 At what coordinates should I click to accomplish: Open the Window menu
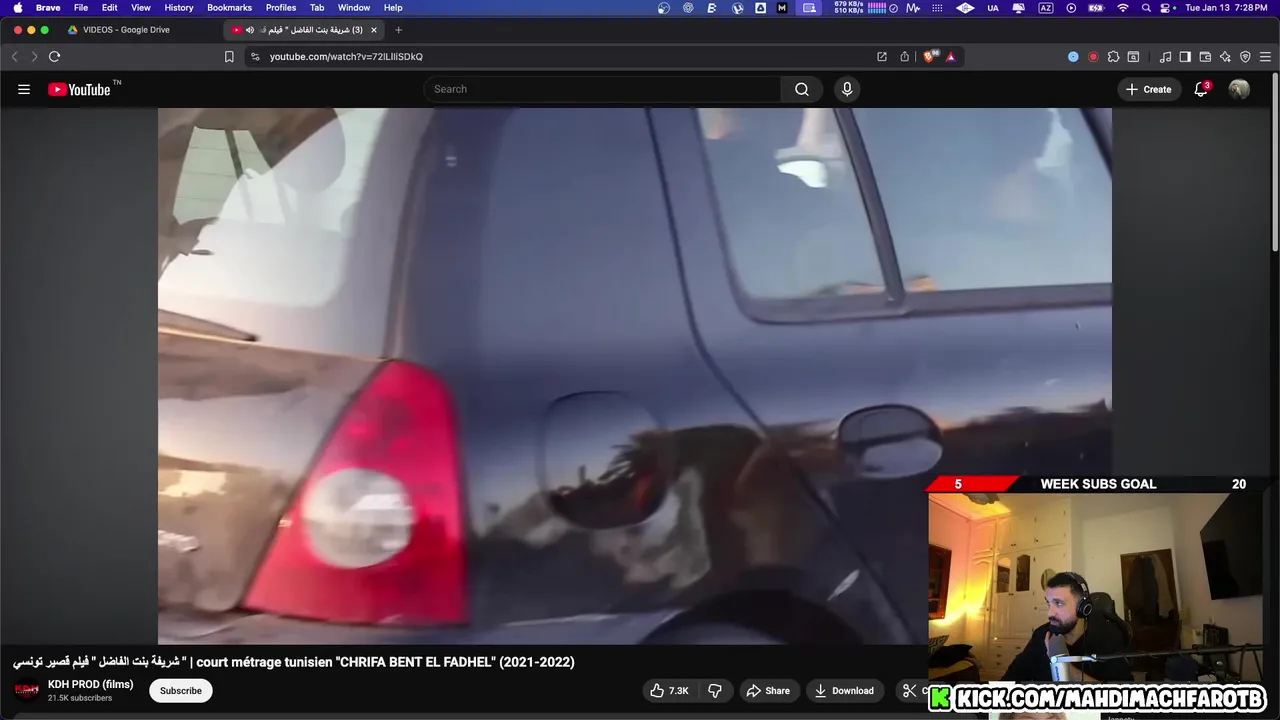pyautogui.click(x=354, y=8)
